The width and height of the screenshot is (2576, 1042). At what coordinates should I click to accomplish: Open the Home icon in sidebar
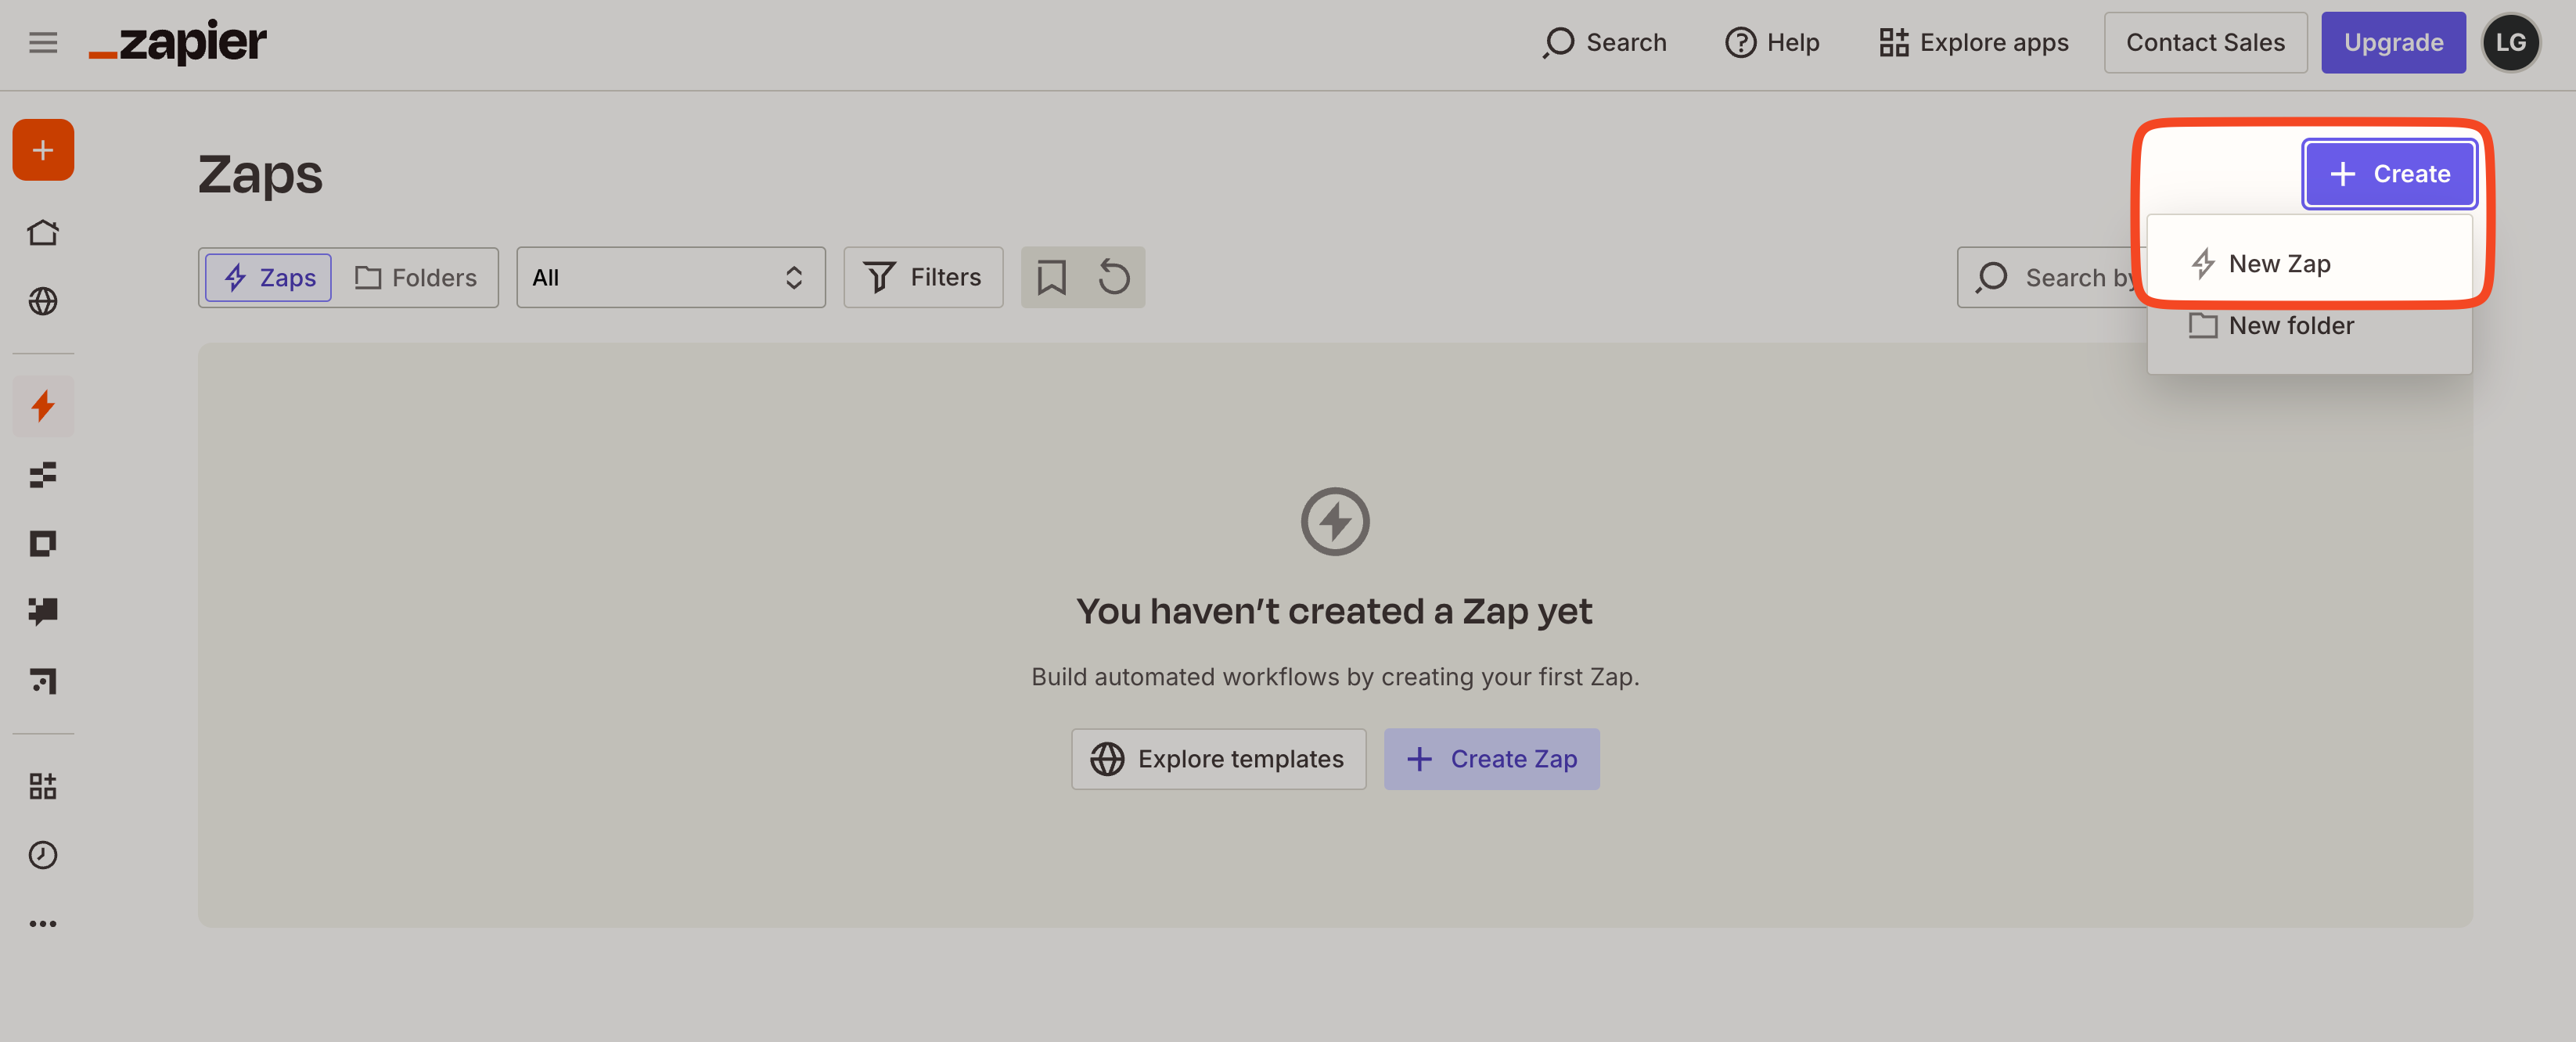pos(43,233)
